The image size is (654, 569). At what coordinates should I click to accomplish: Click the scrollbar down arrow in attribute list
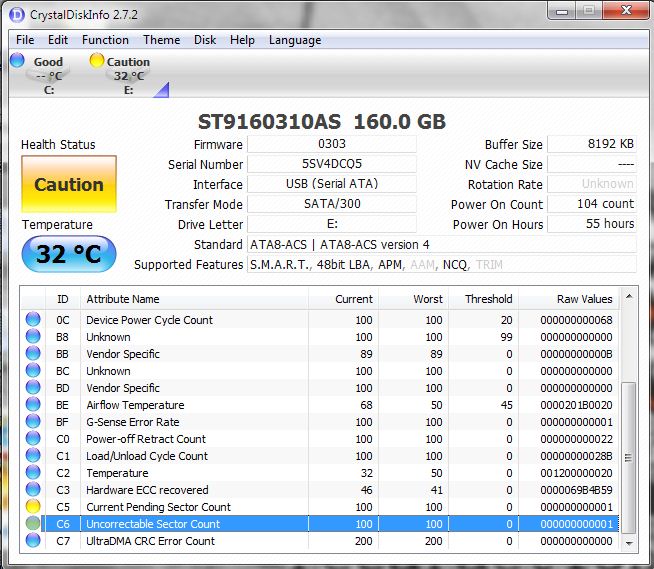(629, 544)
